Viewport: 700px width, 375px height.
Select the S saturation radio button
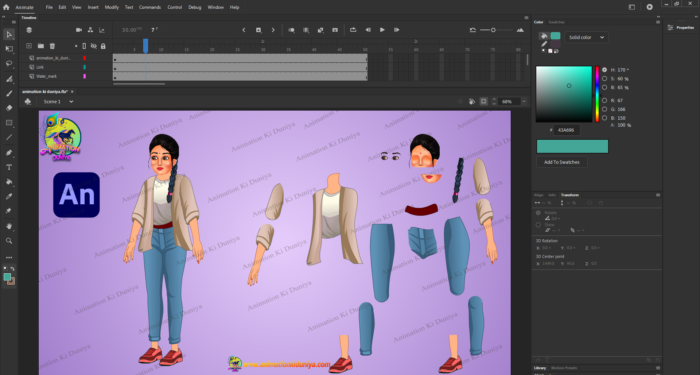604,79
